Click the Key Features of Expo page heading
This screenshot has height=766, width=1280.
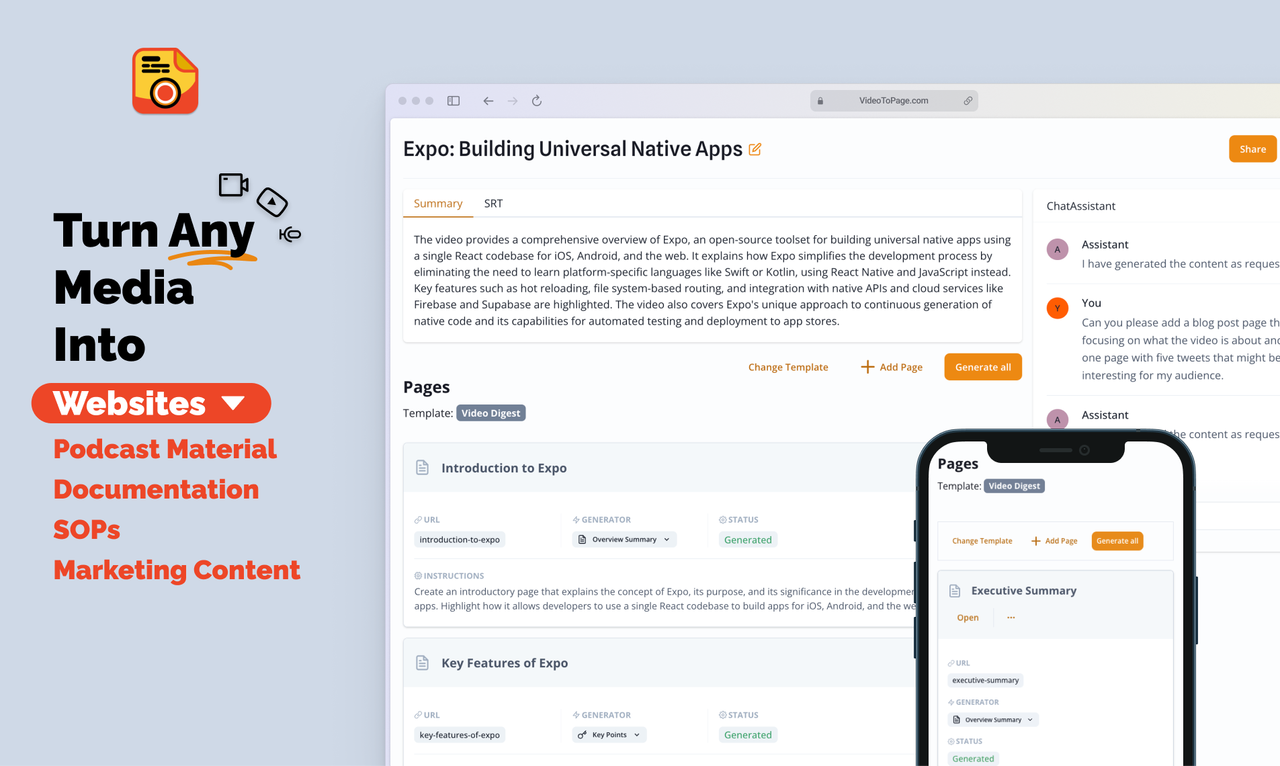tap(505, 663)
